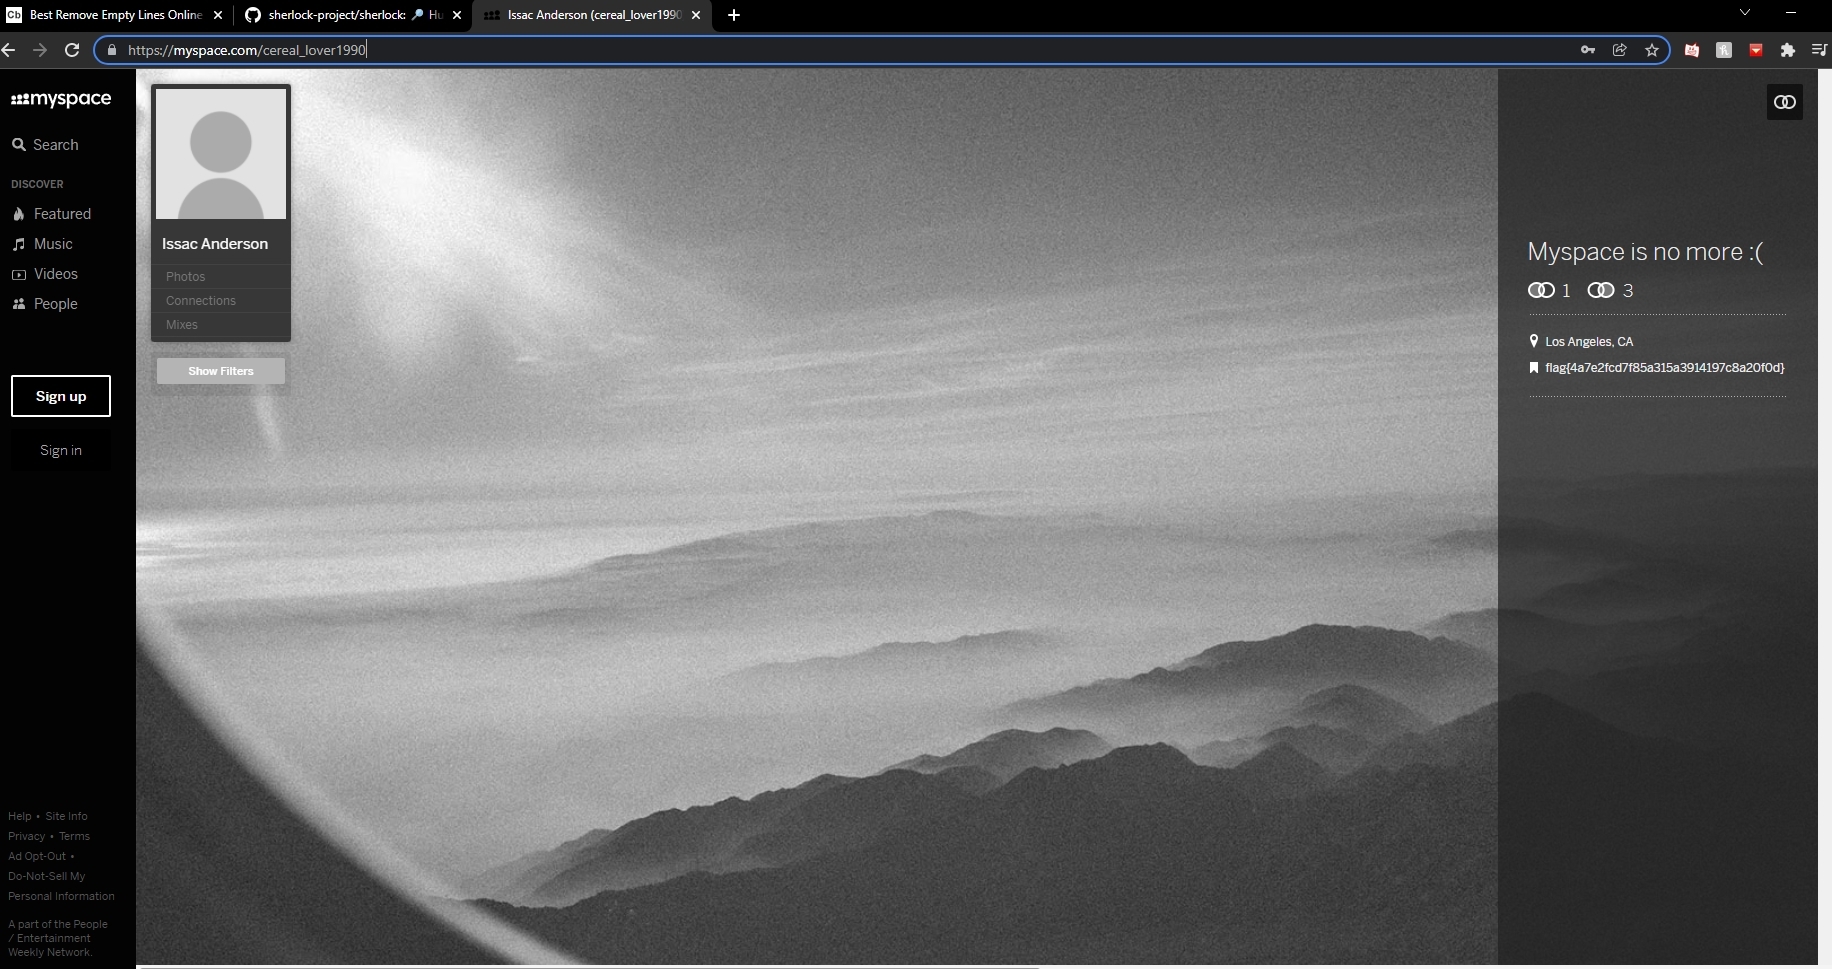Bookmark this page with the star icon
The width and height of the screenshot is (1832, 969).
[x=1651, y=50]
